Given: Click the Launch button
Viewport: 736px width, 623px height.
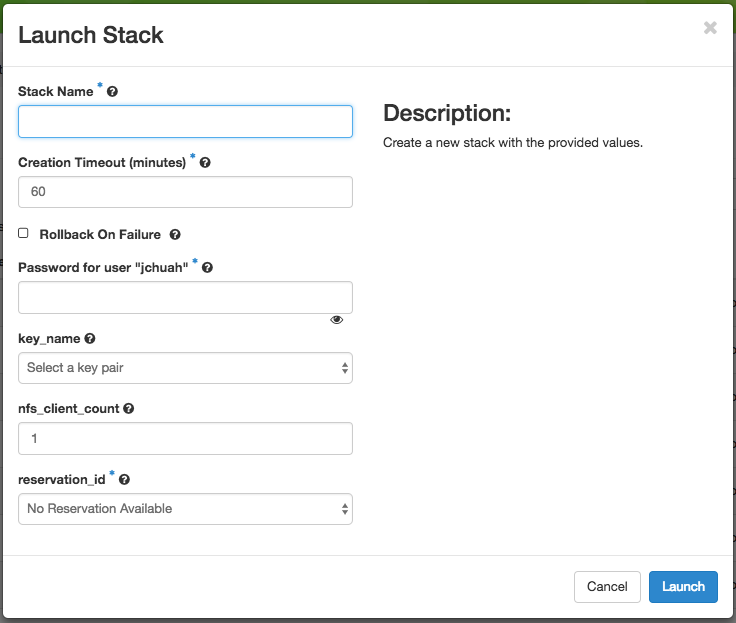Looking at the screenshot, I should click(683, 587).
